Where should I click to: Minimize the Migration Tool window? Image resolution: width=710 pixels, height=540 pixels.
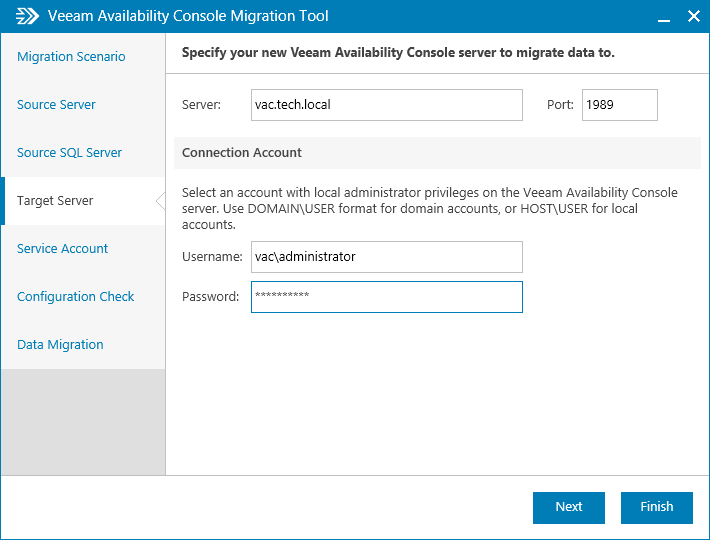pos(663,17)
